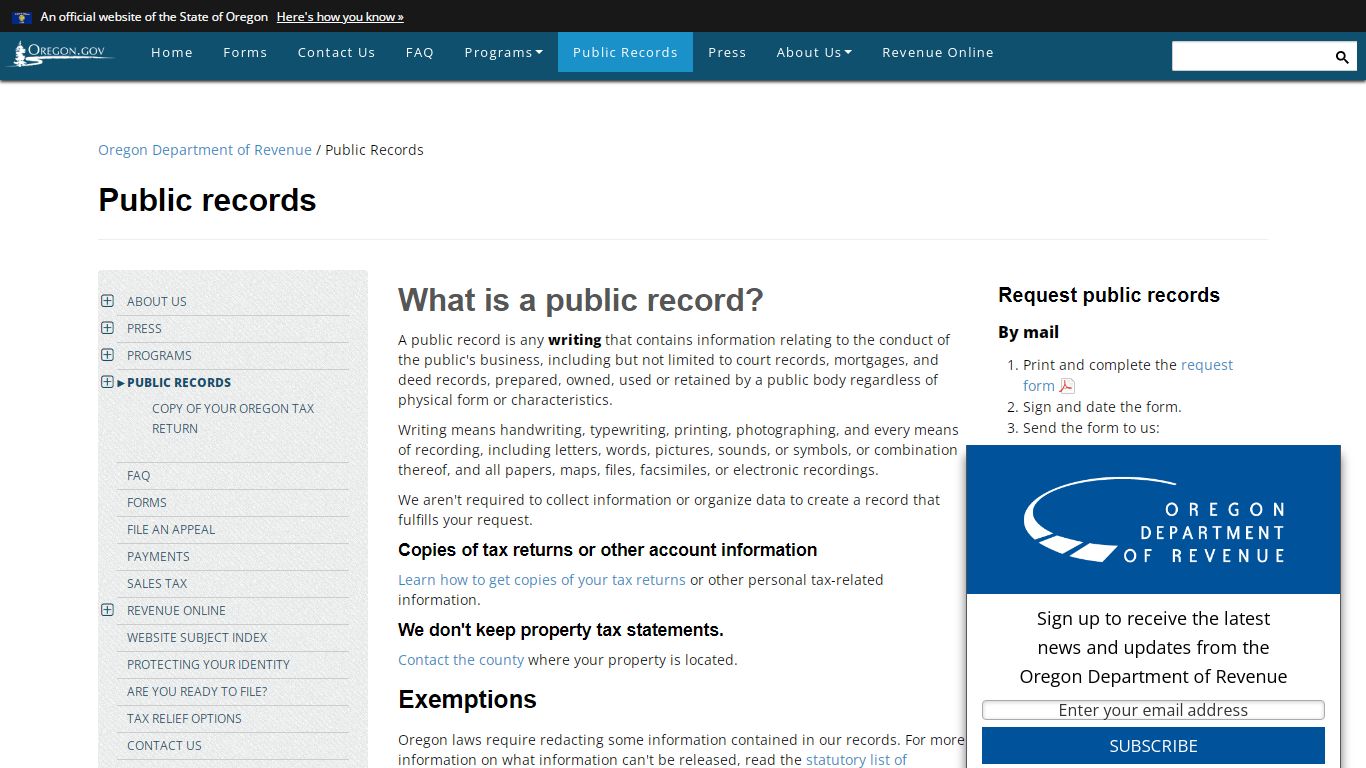This screenshot has height=768, width=1366.
Task: Open Revenue Online in the top navigation
Action: pos(938,52)
